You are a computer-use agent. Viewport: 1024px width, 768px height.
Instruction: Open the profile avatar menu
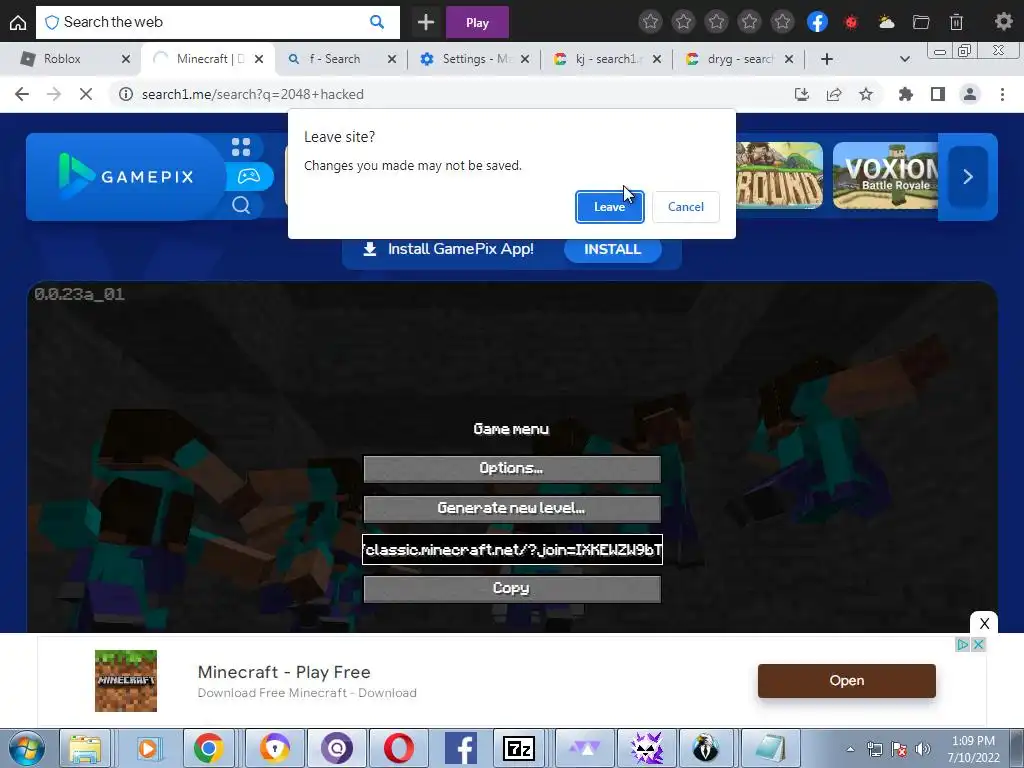(970, 94)
